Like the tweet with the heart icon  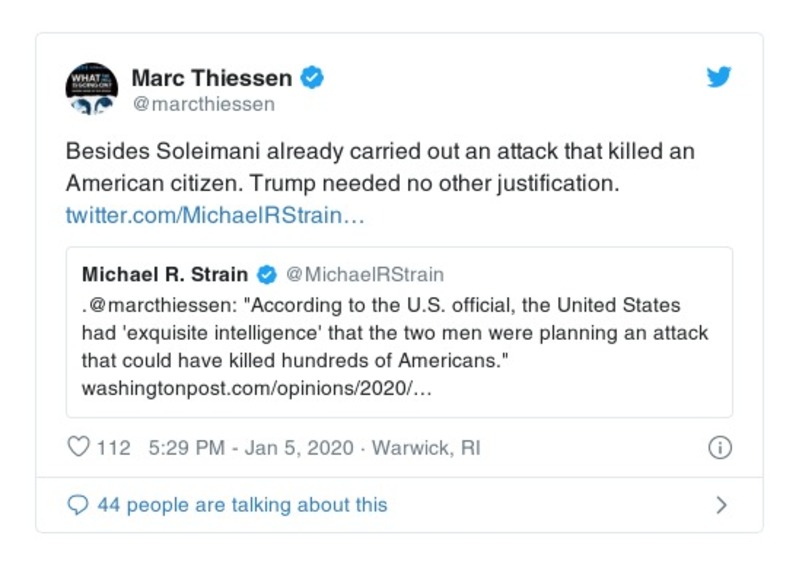(x=78, y=448)
